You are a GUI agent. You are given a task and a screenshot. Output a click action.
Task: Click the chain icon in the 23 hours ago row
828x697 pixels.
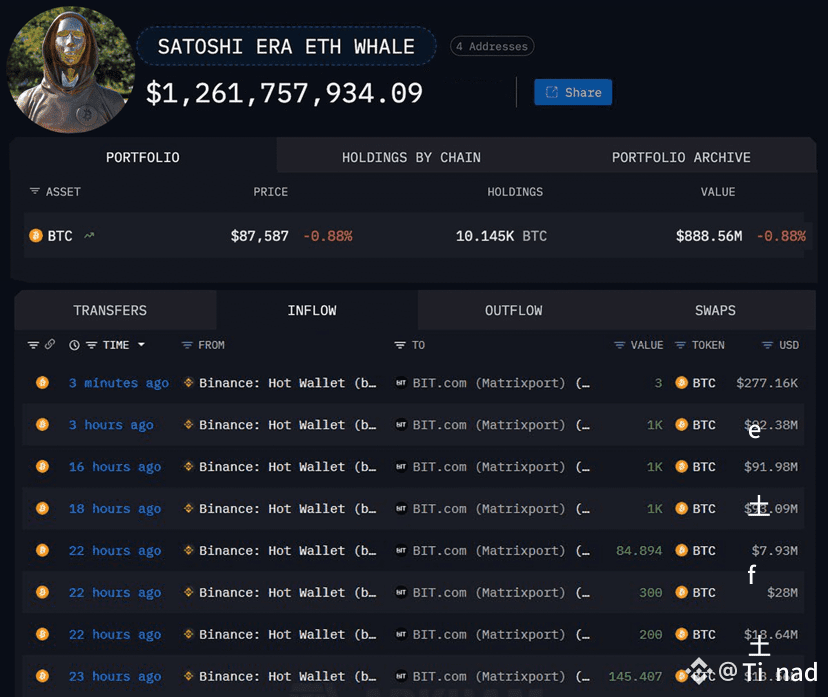(x=42, y=676)
